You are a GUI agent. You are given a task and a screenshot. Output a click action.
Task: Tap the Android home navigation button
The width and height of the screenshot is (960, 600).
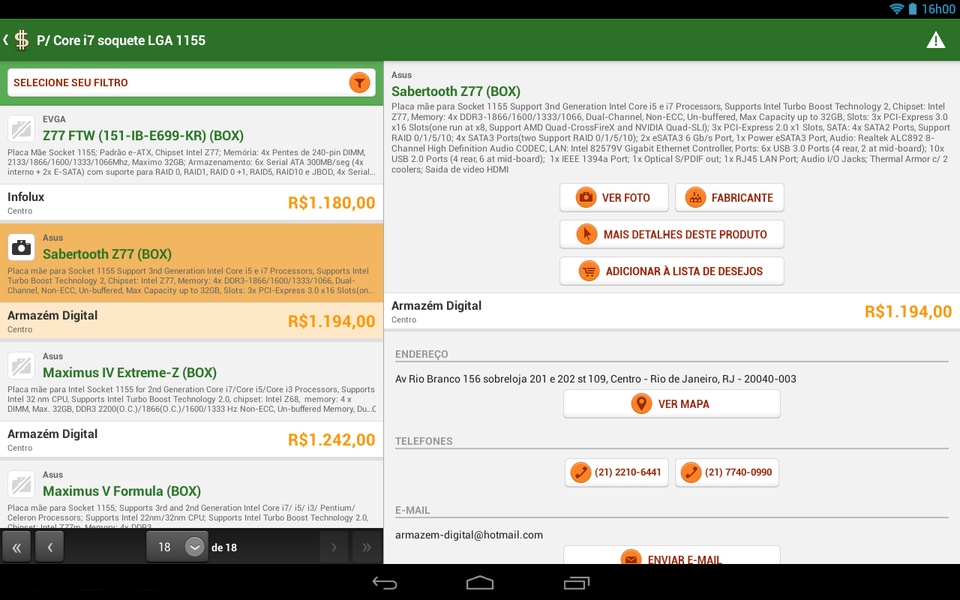480,583
